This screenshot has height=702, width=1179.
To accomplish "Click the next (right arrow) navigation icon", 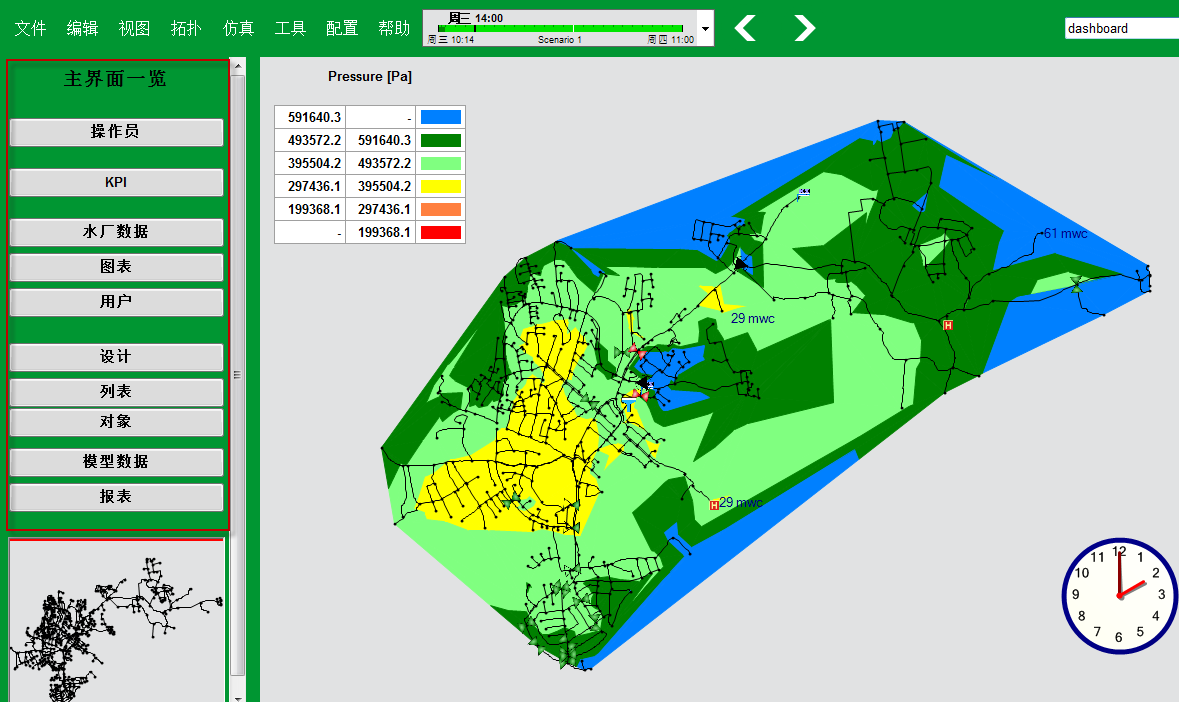I will (x=804, y=28).
